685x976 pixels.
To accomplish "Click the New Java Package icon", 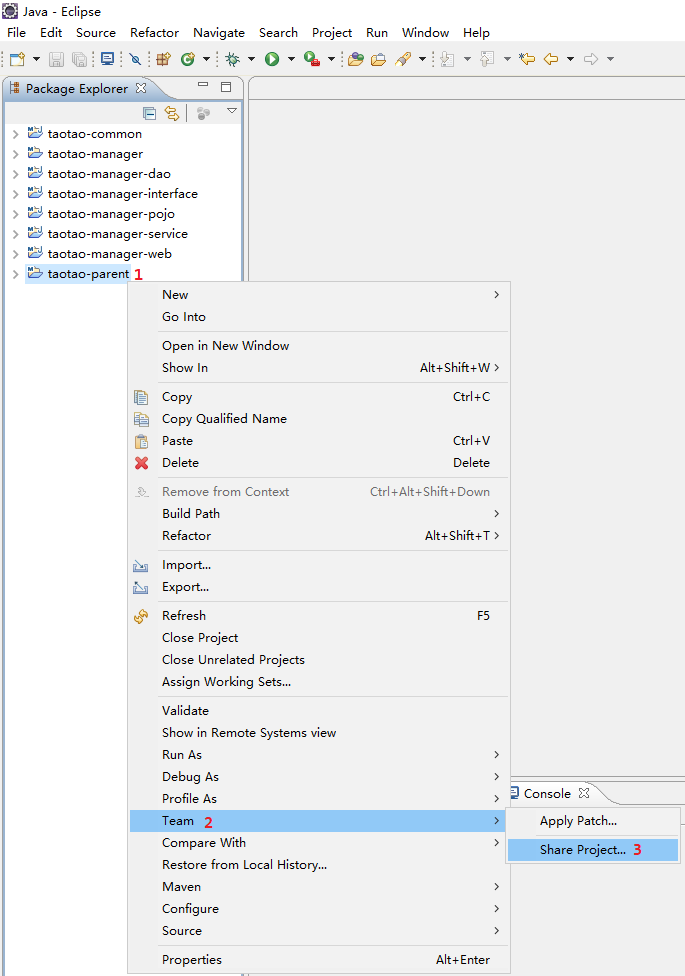I will (x=164, y=59).
